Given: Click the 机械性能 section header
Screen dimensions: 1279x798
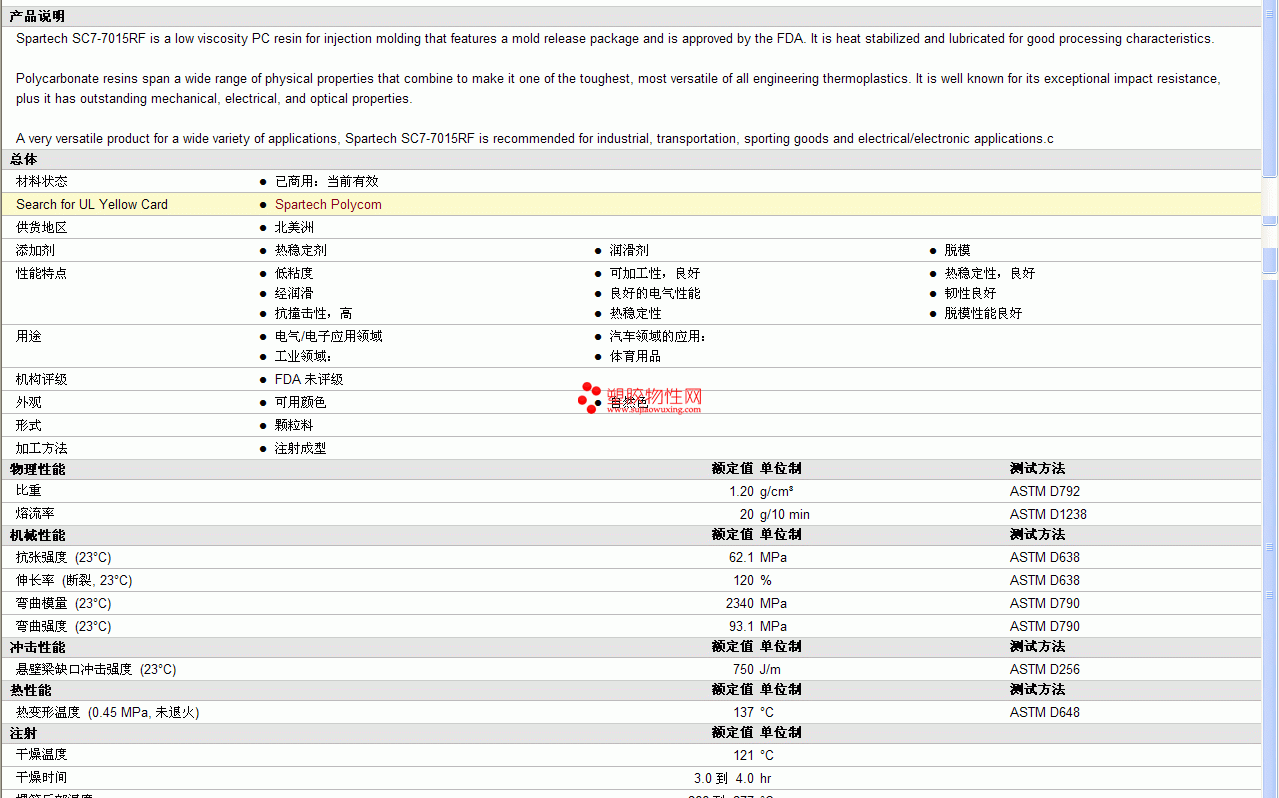Looking at the screenshot, I should tap(38, 535).
